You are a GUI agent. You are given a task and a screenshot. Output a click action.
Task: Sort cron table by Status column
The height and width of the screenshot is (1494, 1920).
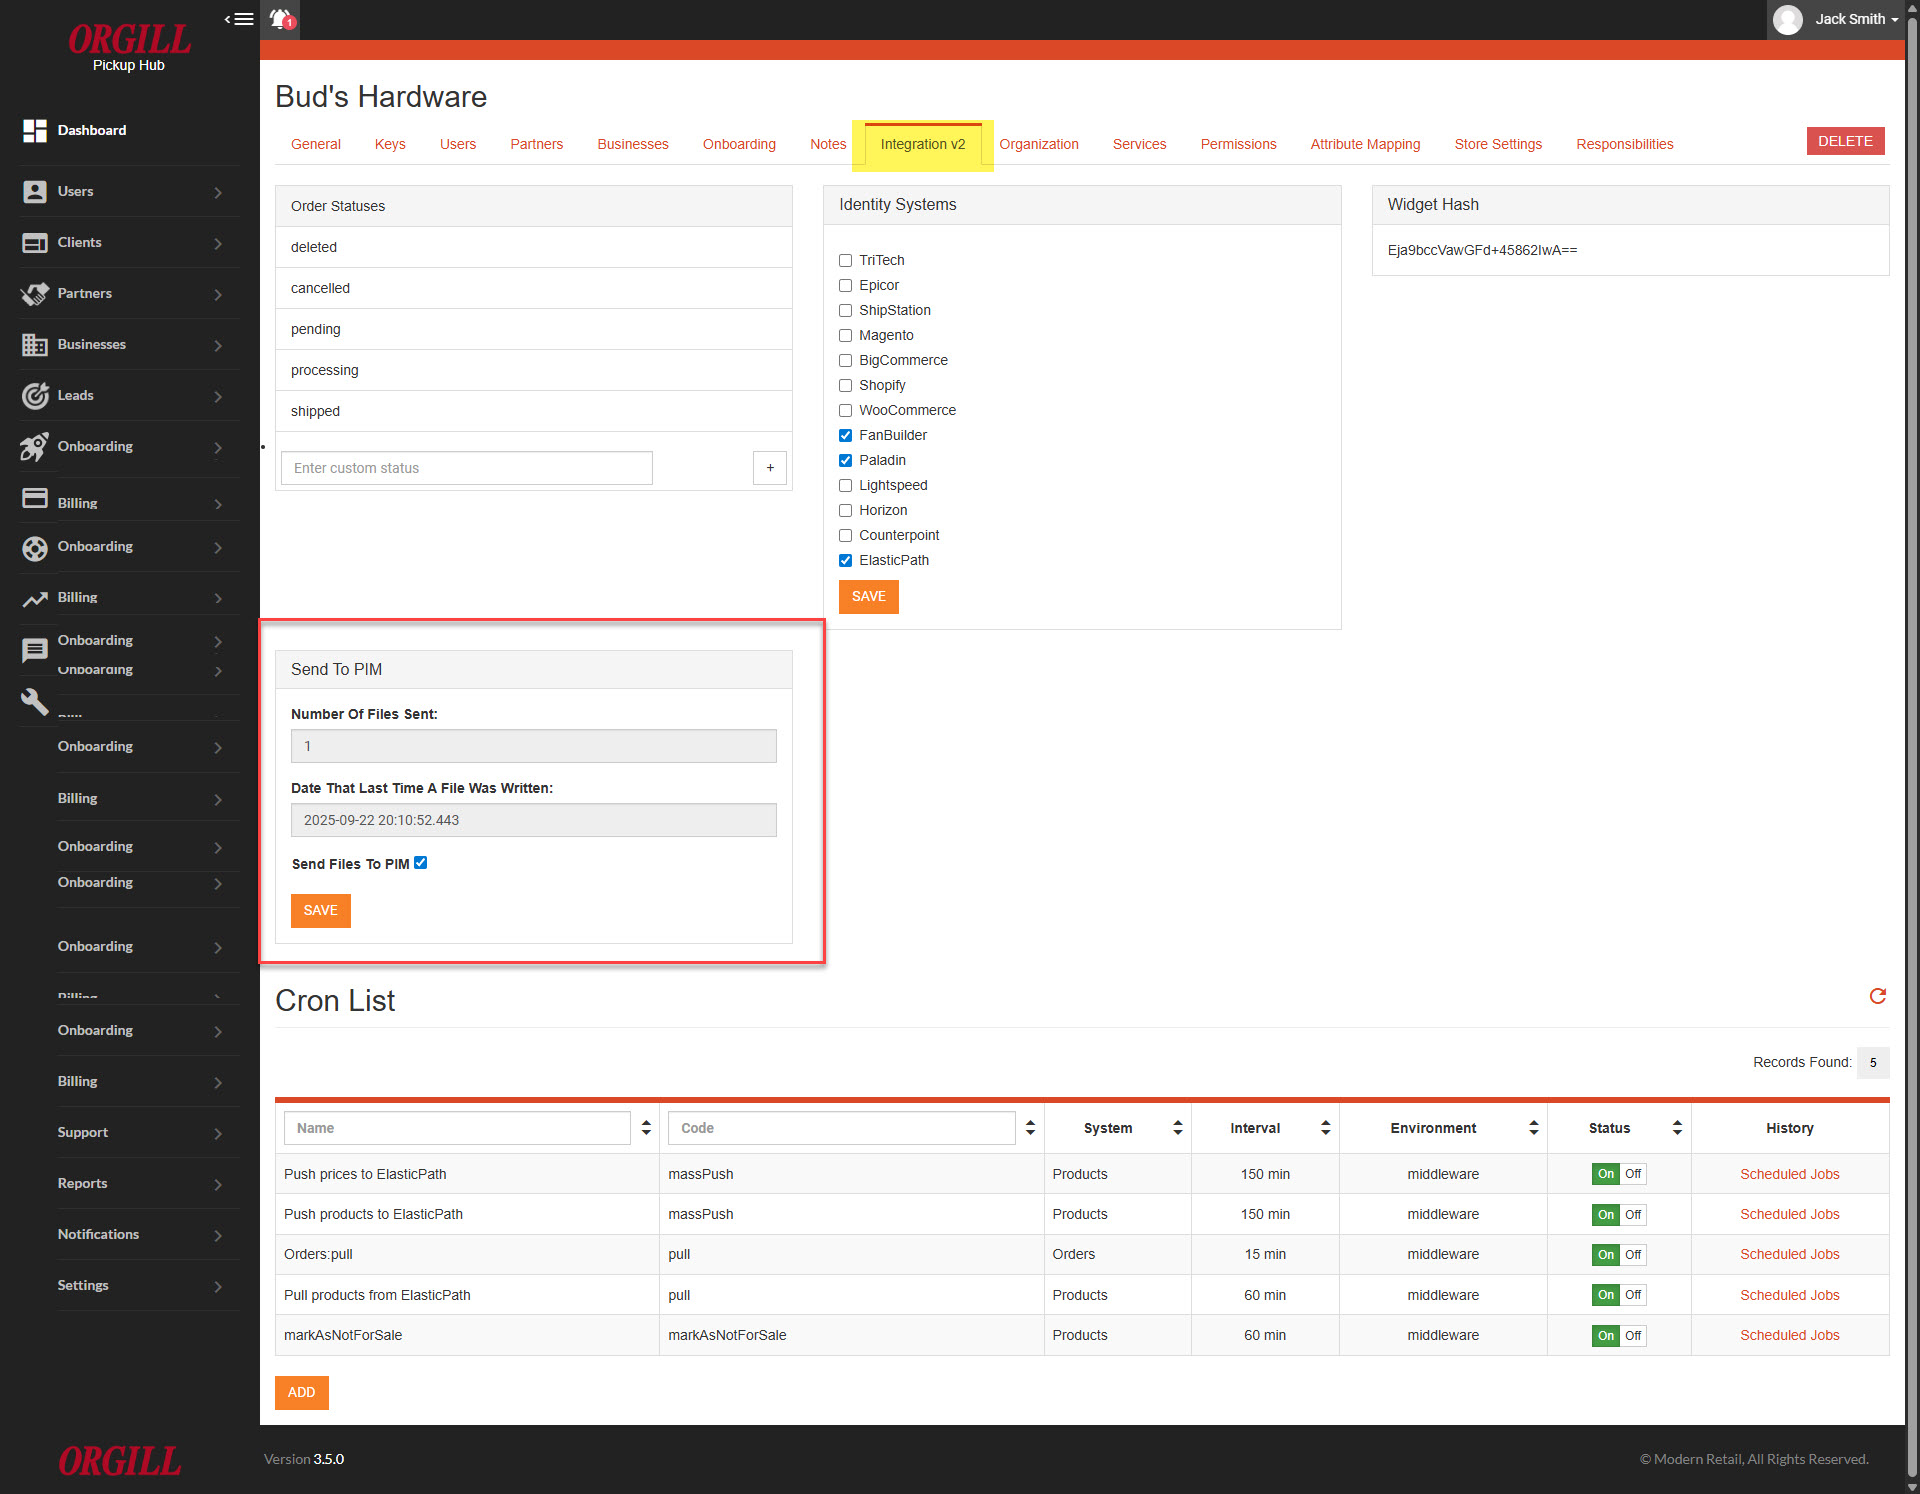click(1677, 1128)
